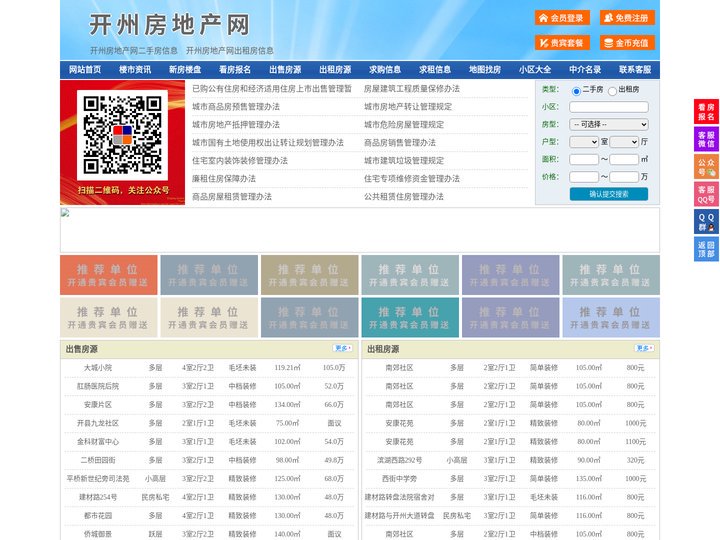Open the 建材路转盘法院宿舍对 rental listing
This screenshot has width=720, height=540.
399,497
